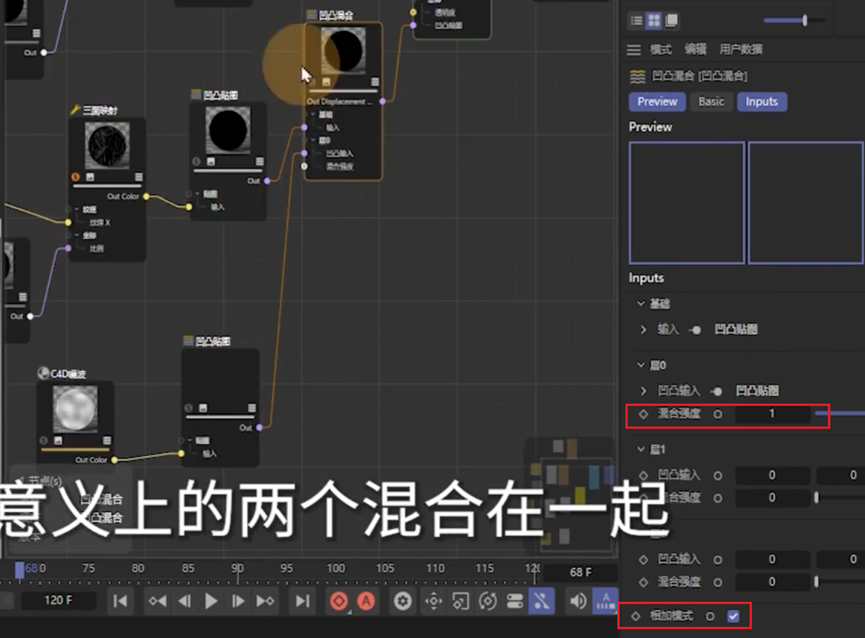Click the record active objects keyframe button
The image size is (865, 638).
click(x=339, y=601)
